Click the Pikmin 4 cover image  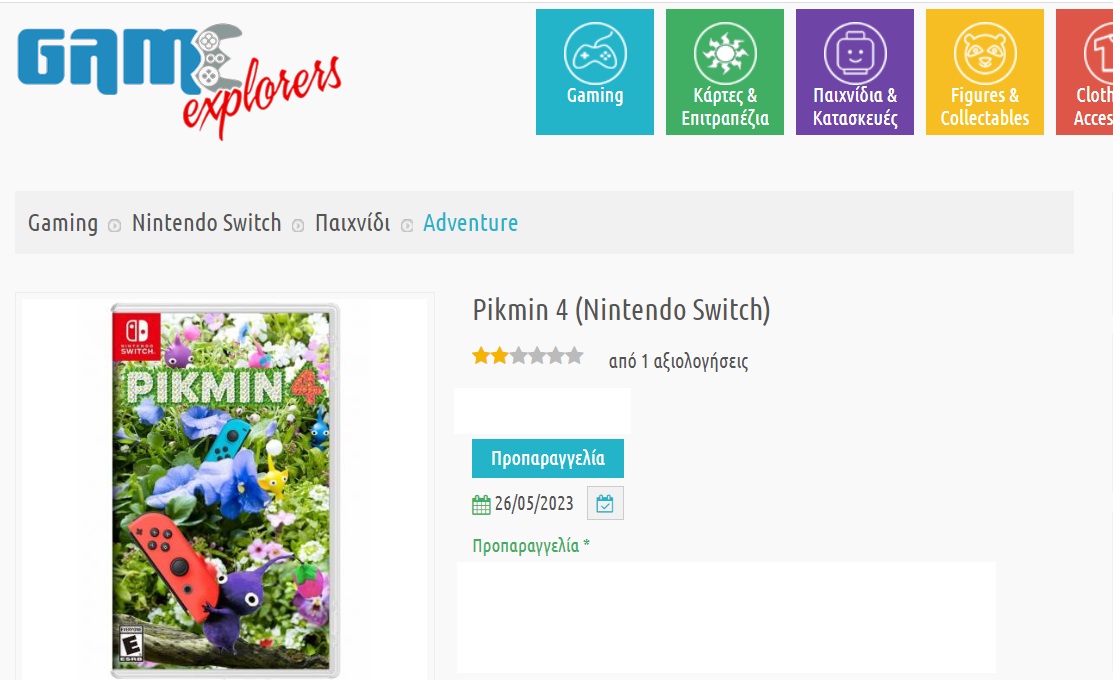tap(225, 490)
